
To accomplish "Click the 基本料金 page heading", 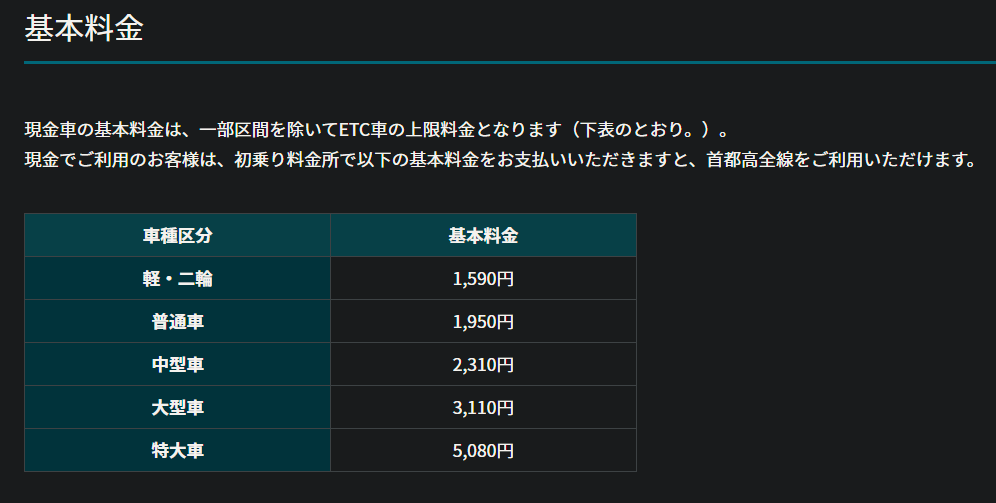I will pos(84,29).
